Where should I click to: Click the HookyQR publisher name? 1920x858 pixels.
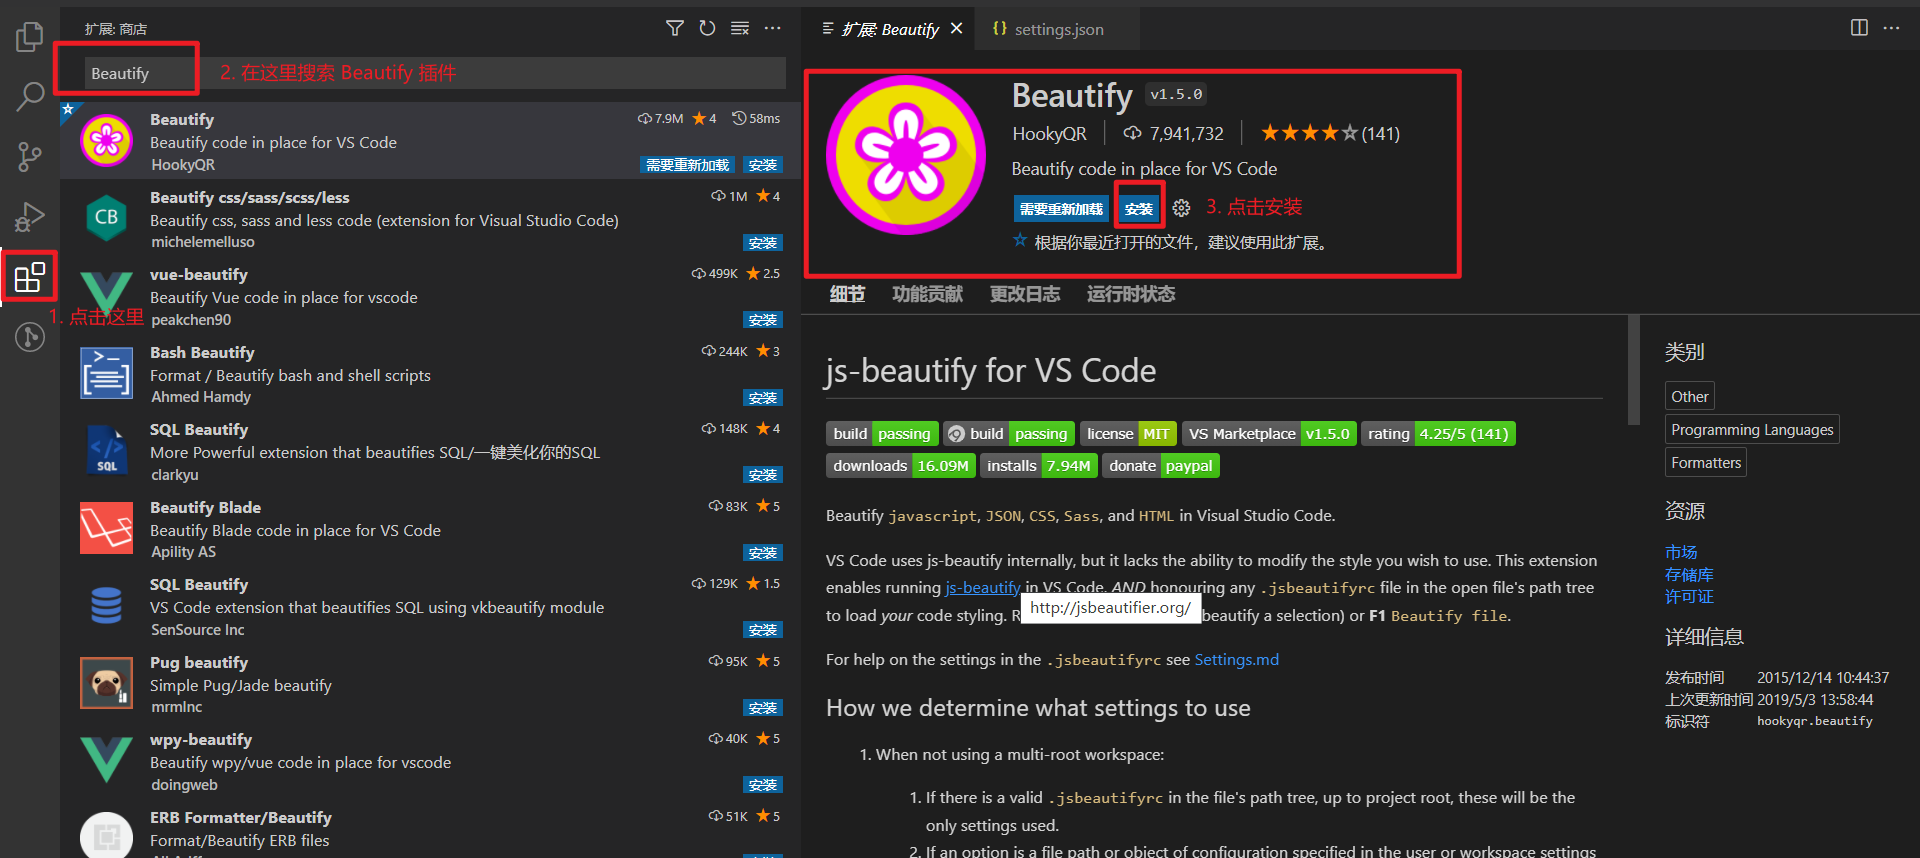1049,134
